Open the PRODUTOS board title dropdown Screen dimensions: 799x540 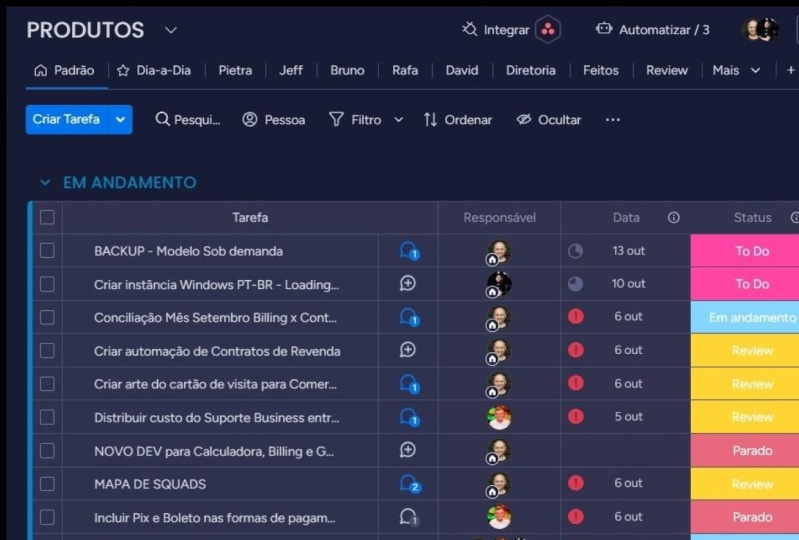coord(171,30)
